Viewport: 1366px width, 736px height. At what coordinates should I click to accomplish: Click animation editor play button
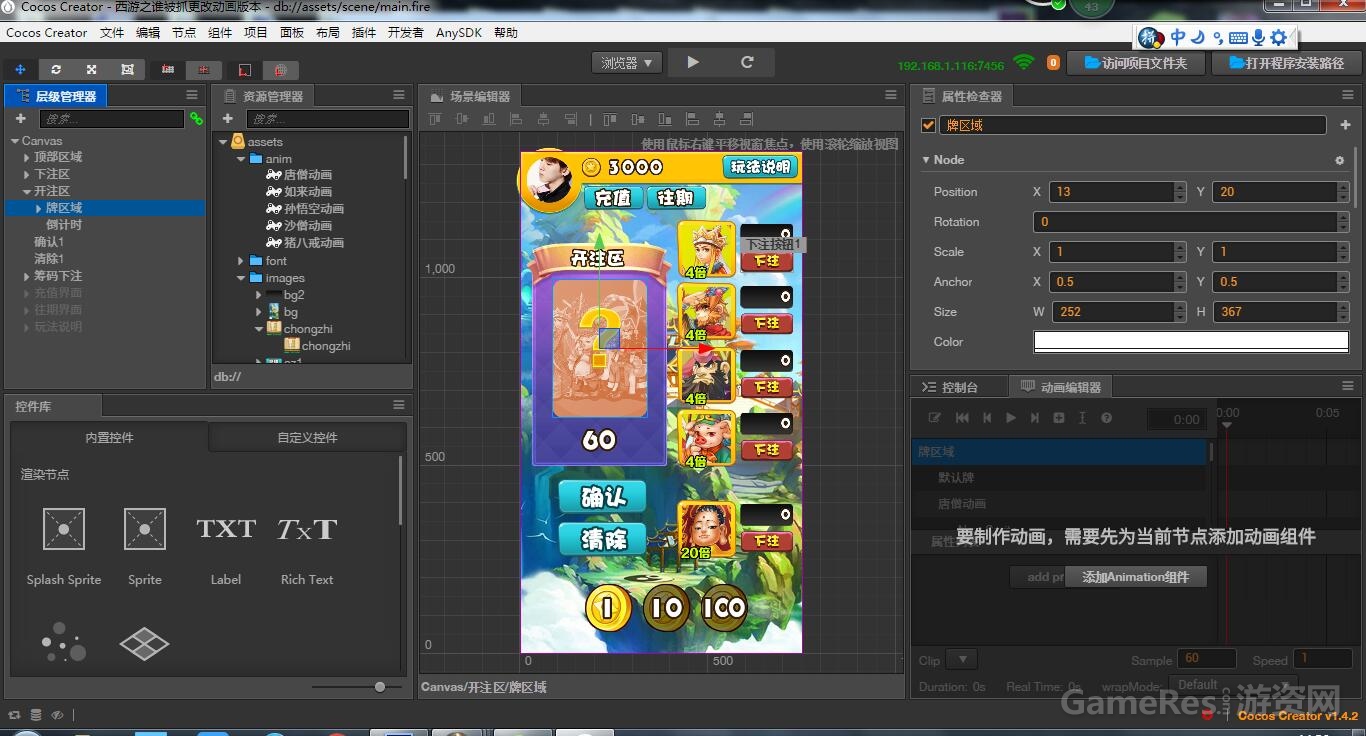pos(1011,418)
